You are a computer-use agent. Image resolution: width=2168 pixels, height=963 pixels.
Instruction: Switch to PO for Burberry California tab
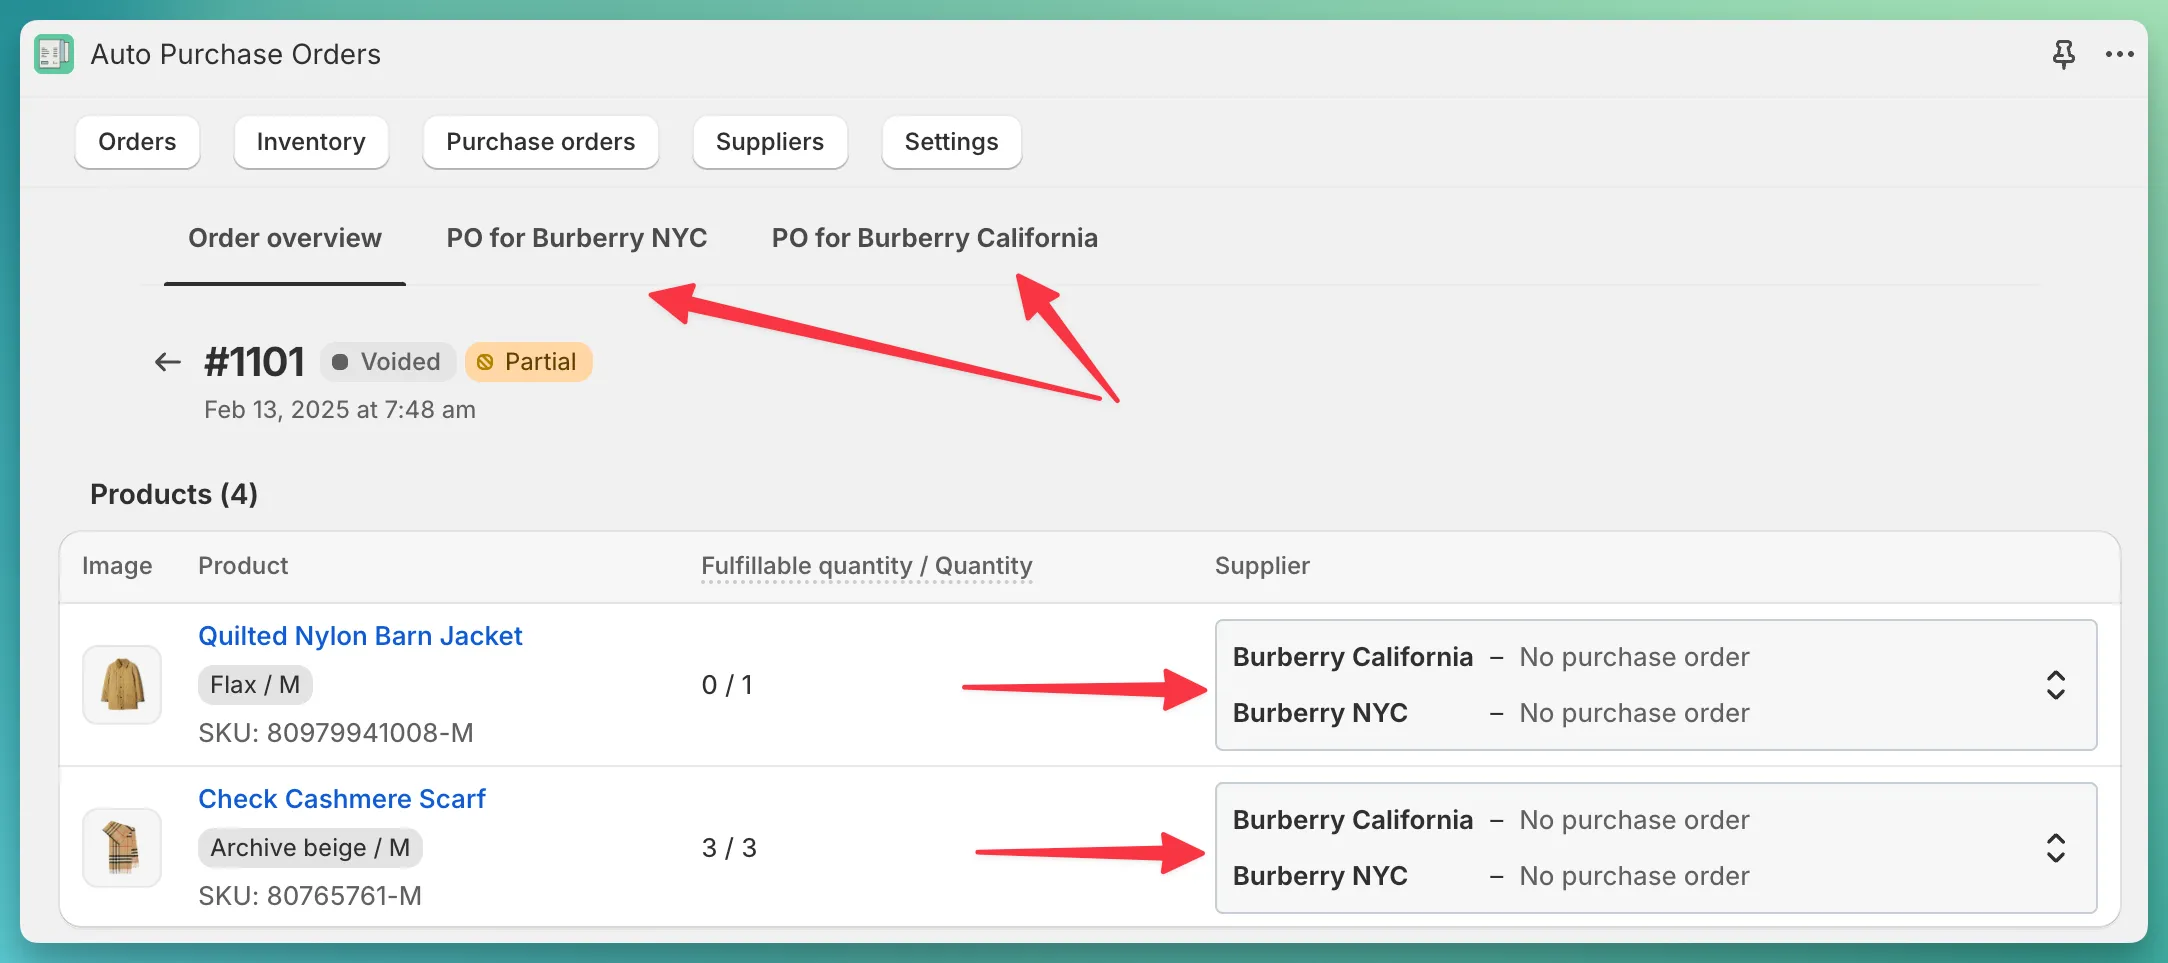click(935, 238)
